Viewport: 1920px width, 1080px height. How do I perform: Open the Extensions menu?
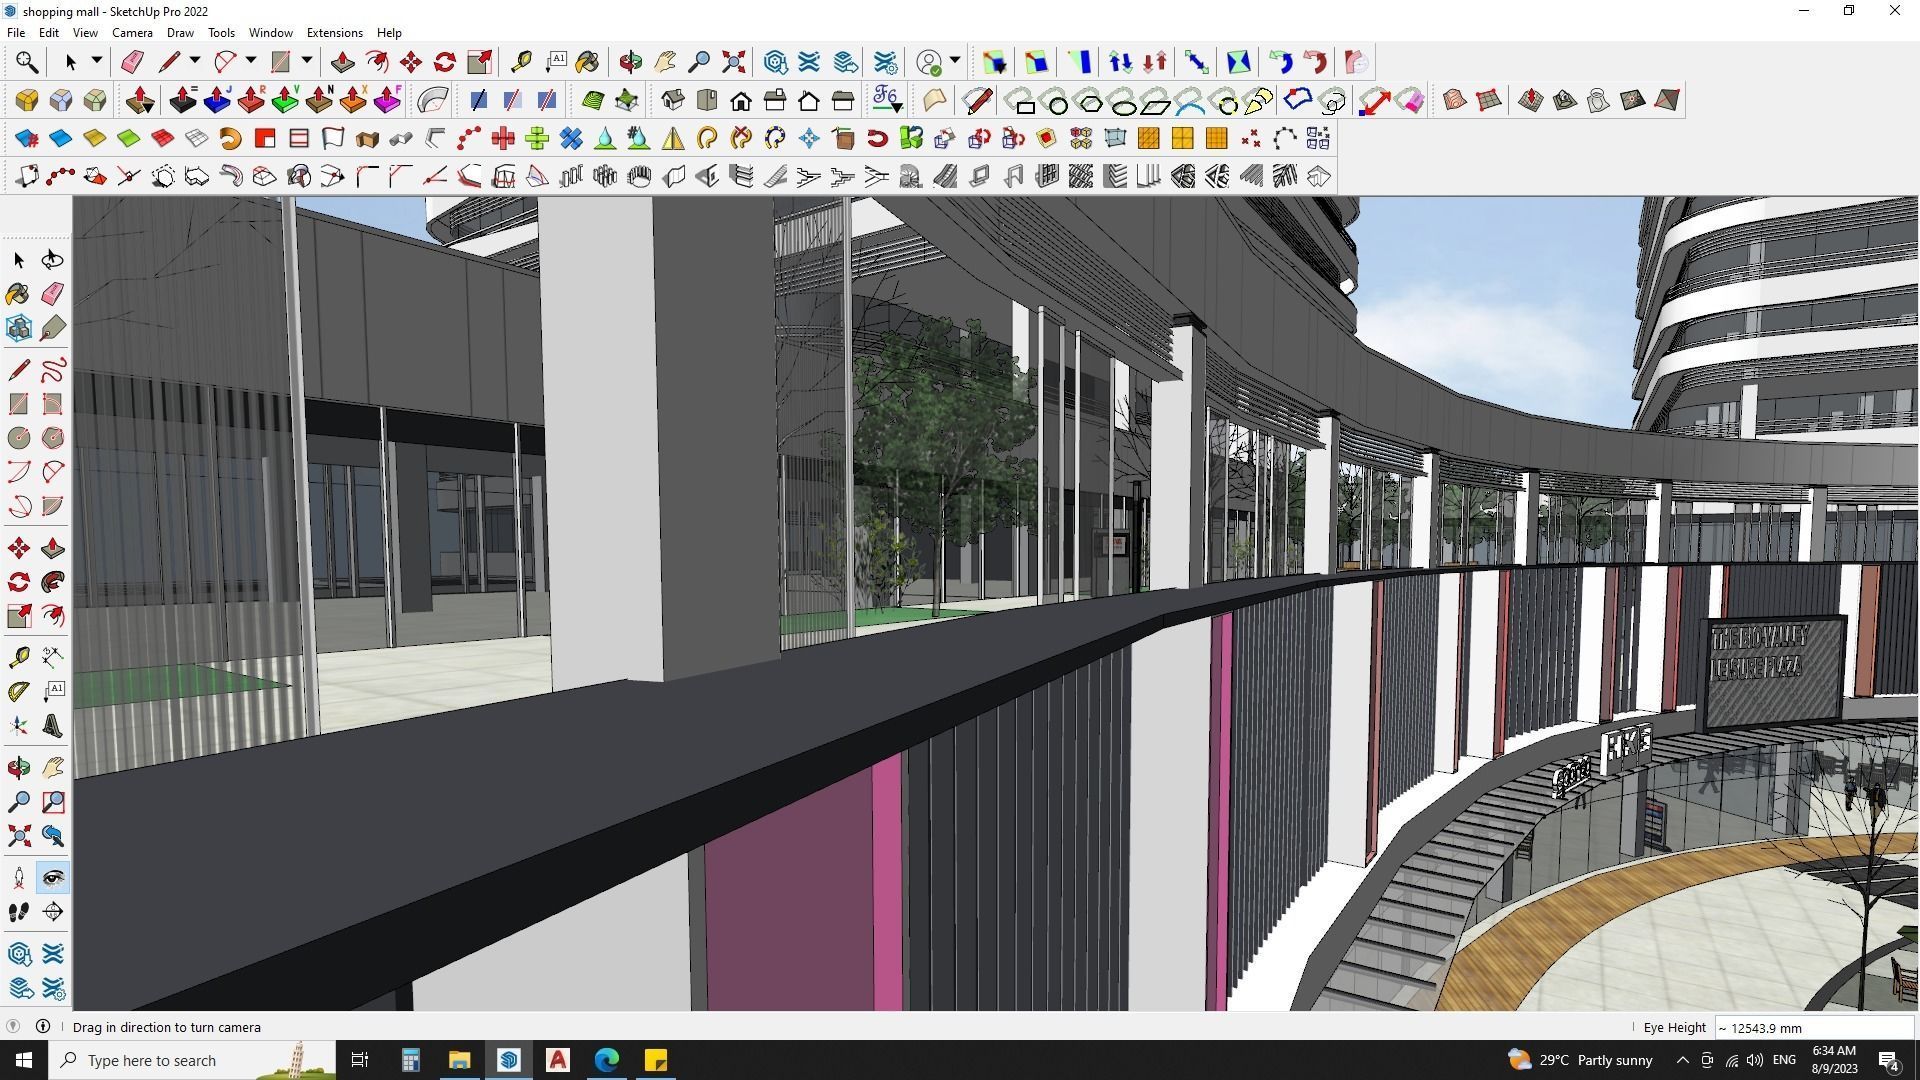(x=334, y=33)
